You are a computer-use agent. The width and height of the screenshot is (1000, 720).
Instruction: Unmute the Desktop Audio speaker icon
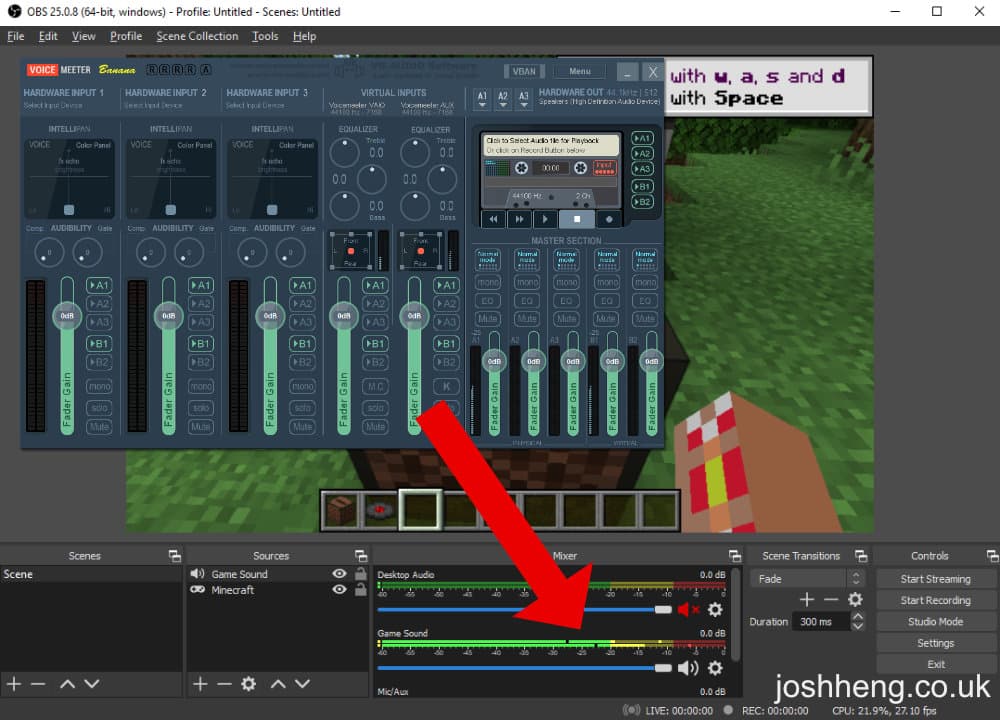(x=688, y=610)
